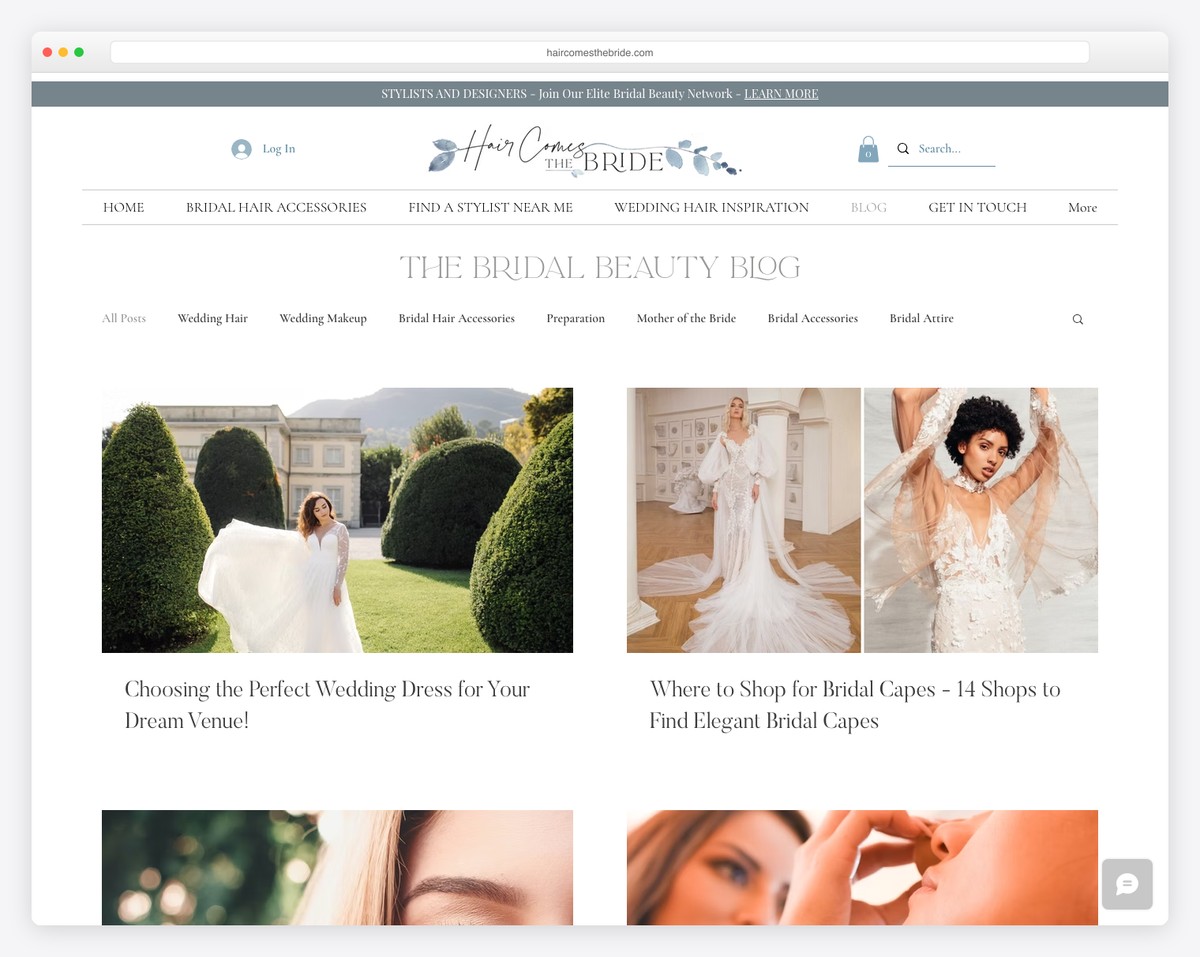
Task: Open the bridal capes article title link
Action: point(856,705)
